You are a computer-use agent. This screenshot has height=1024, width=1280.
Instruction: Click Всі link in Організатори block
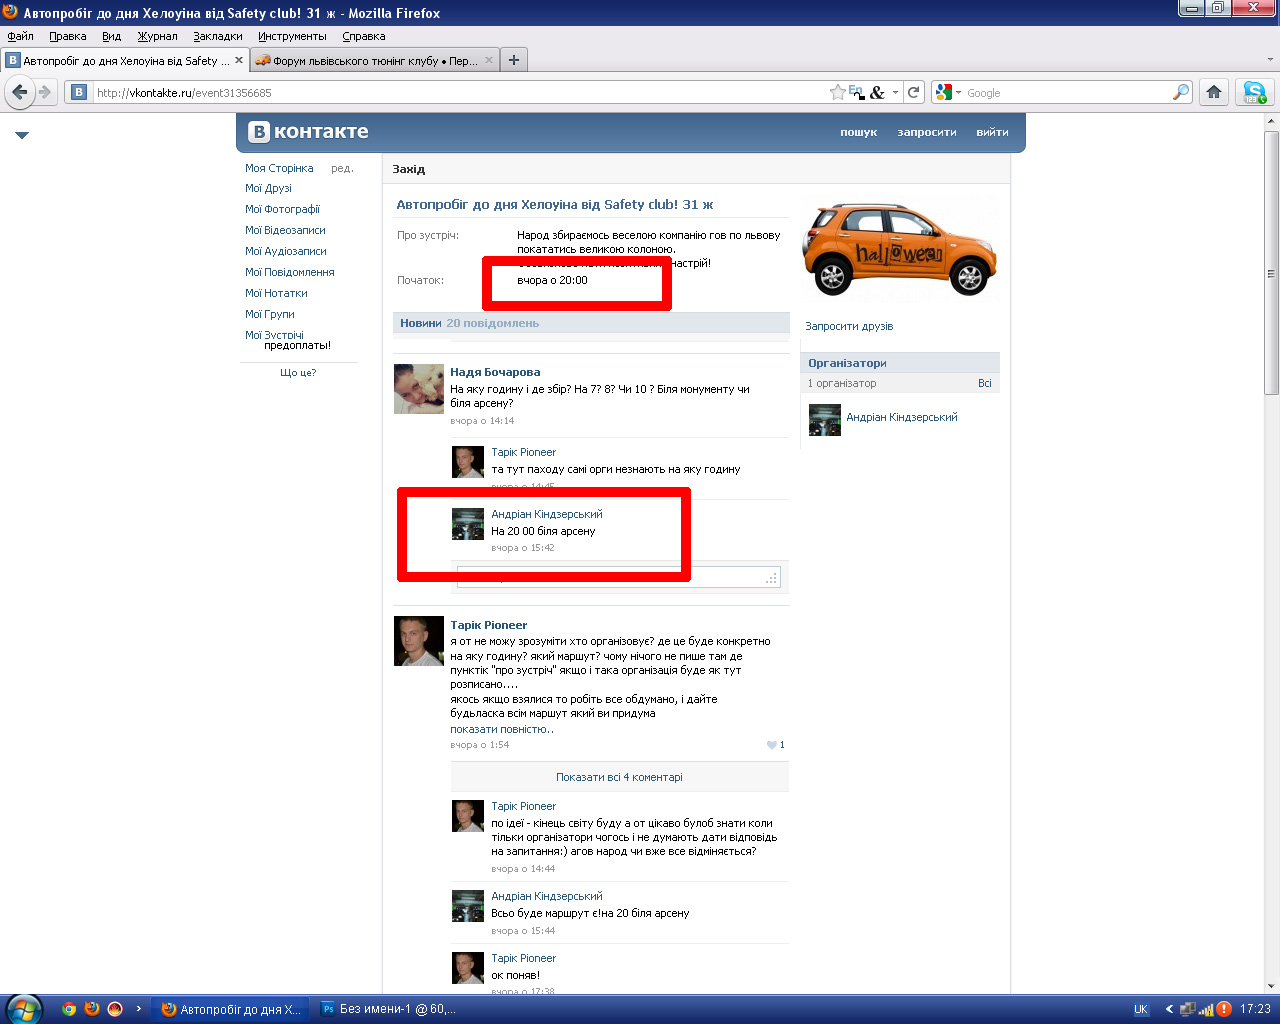pyautogui.click(x=985, y=383)
